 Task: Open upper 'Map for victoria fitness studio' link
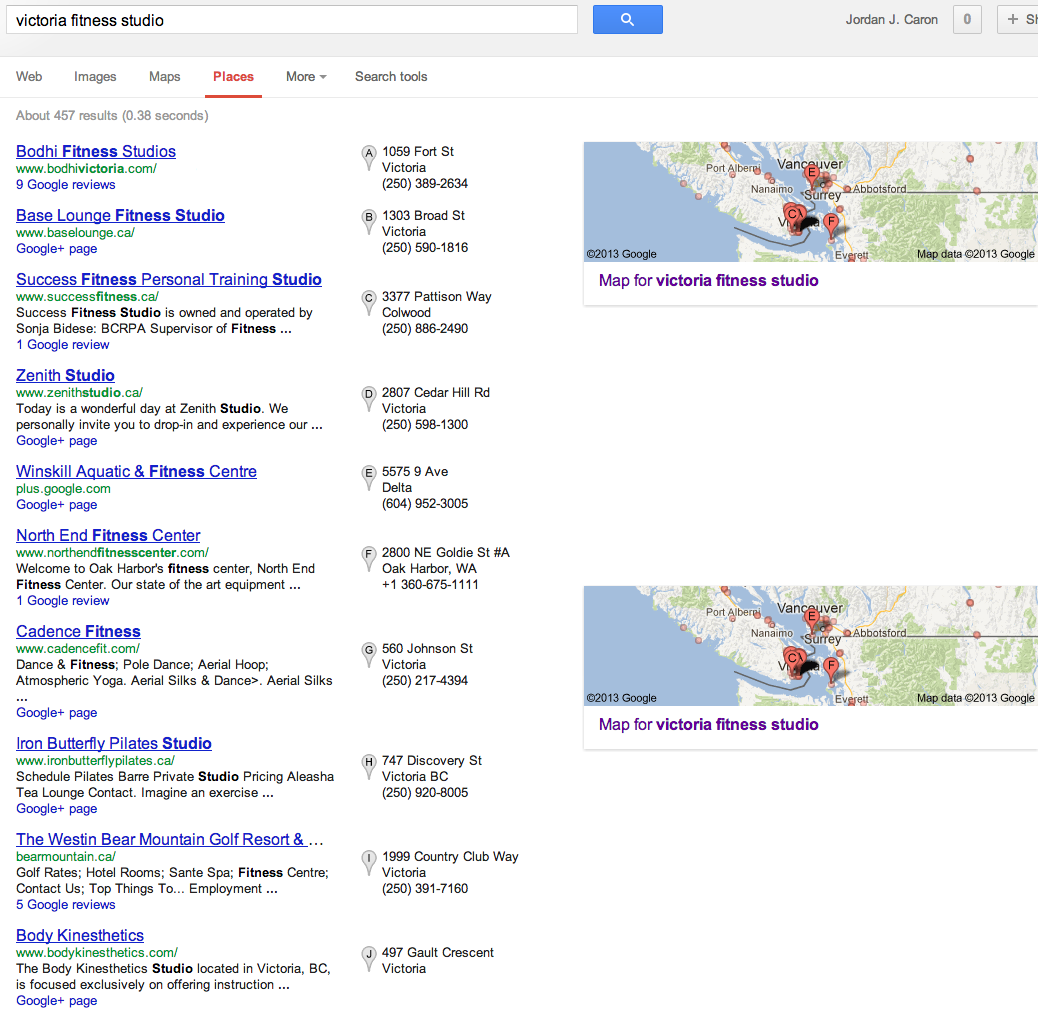point(708,281)
